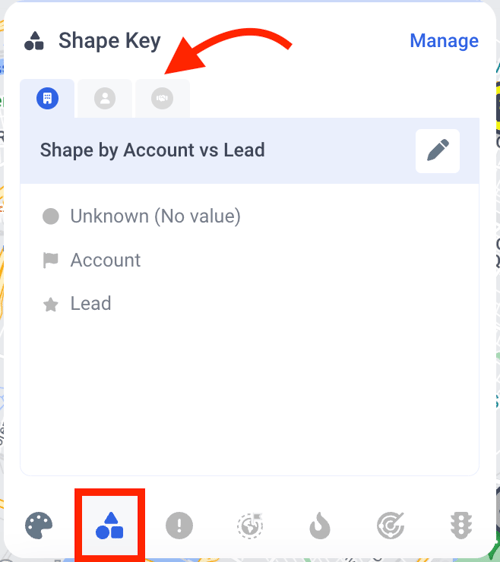
Task: Click the globe with flag territory icon
Action: click(x=250, y=526)
